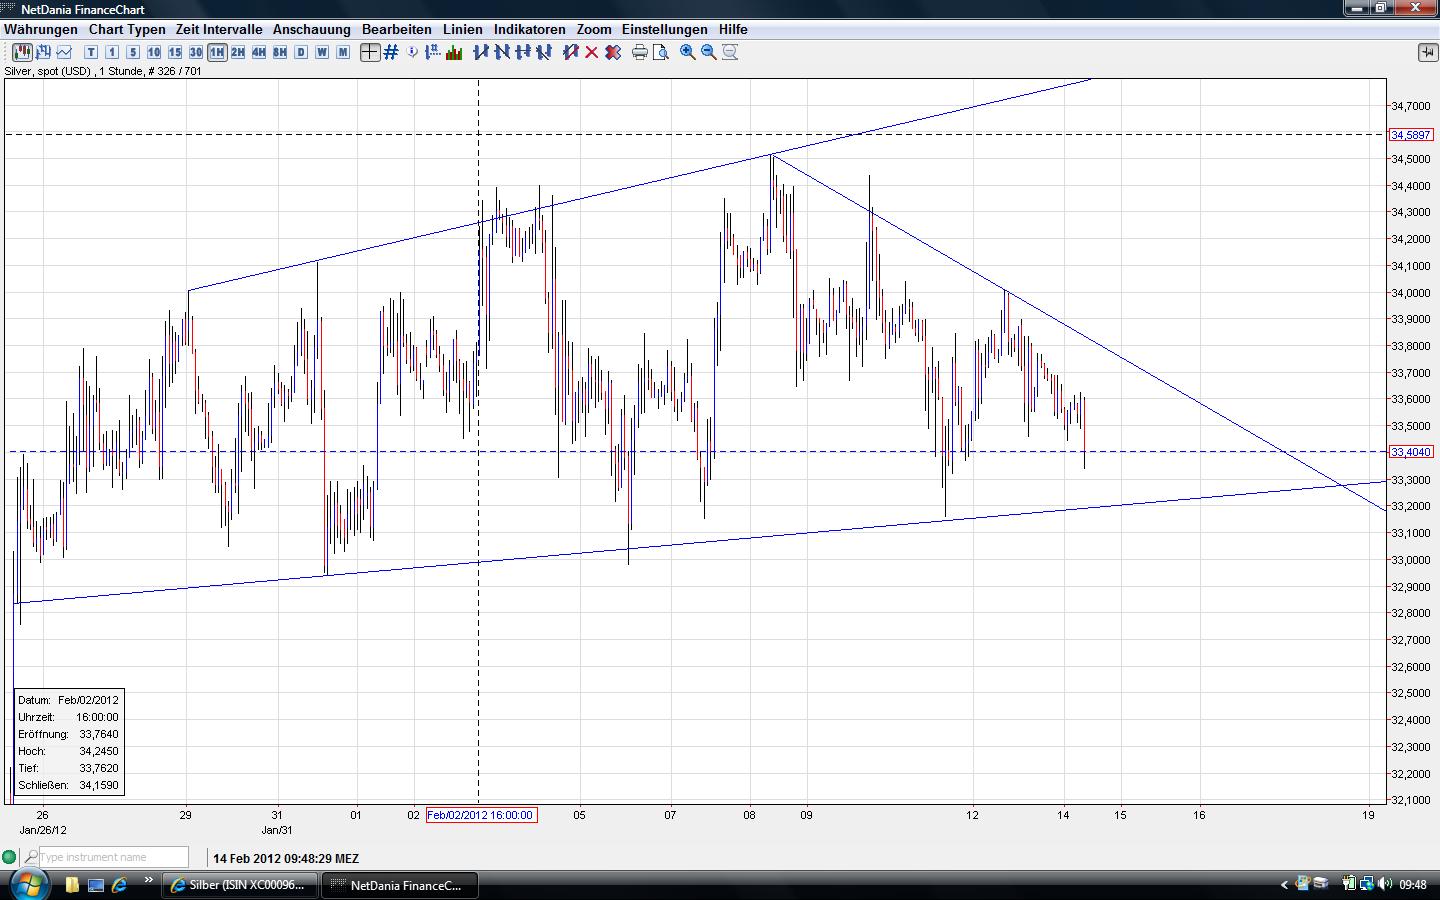Zoom out using the magnifier minus icon

click(x=709, y=52)
